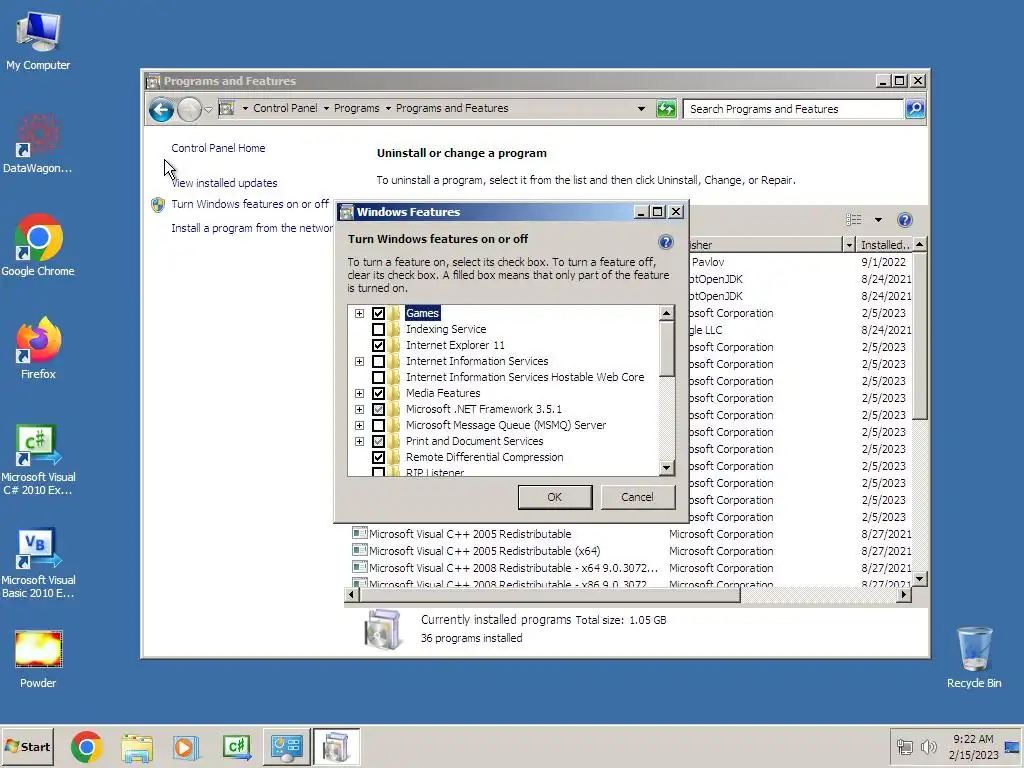The height and width of the screenshot is (768, 1024).
Task: Click Turn Windows features on or off
Action: click(249, 204)
